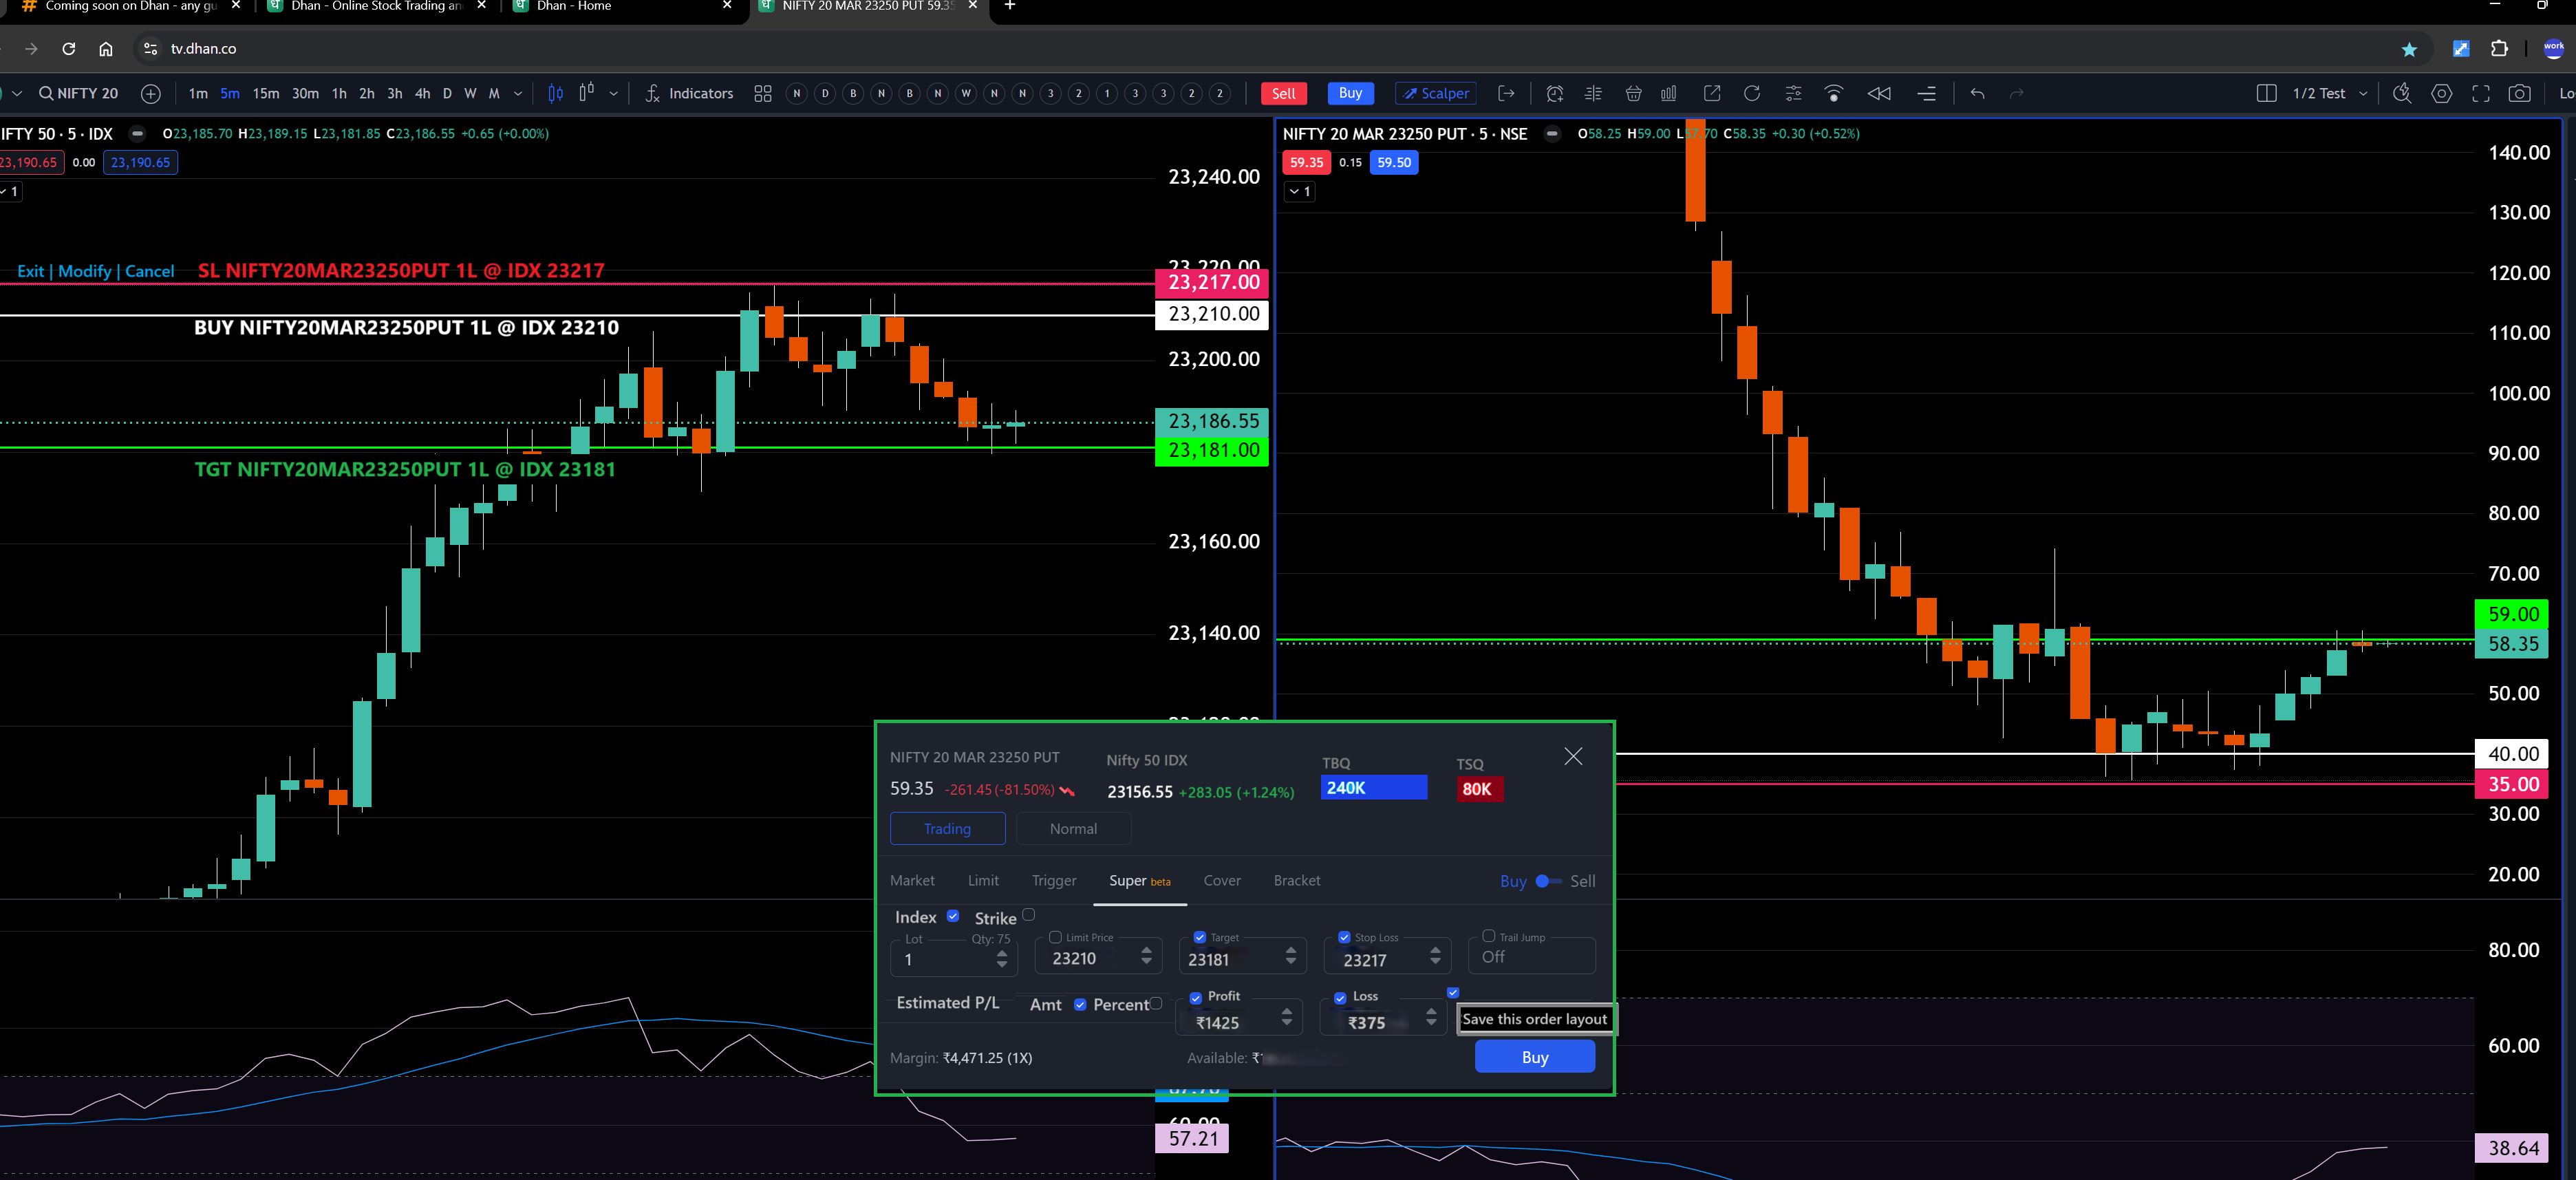The width and height of the screenshot is (2576, 1180).
Task: Open the hexagon settings icon
Action: [2441, 93]
